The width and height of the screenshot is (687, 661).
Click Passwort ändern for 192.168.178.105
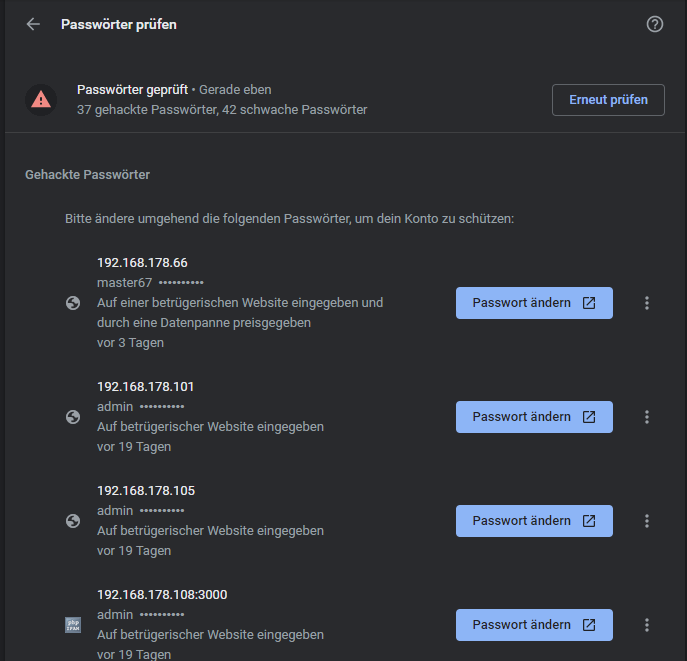pyautogui.click(x=534, y=521)
